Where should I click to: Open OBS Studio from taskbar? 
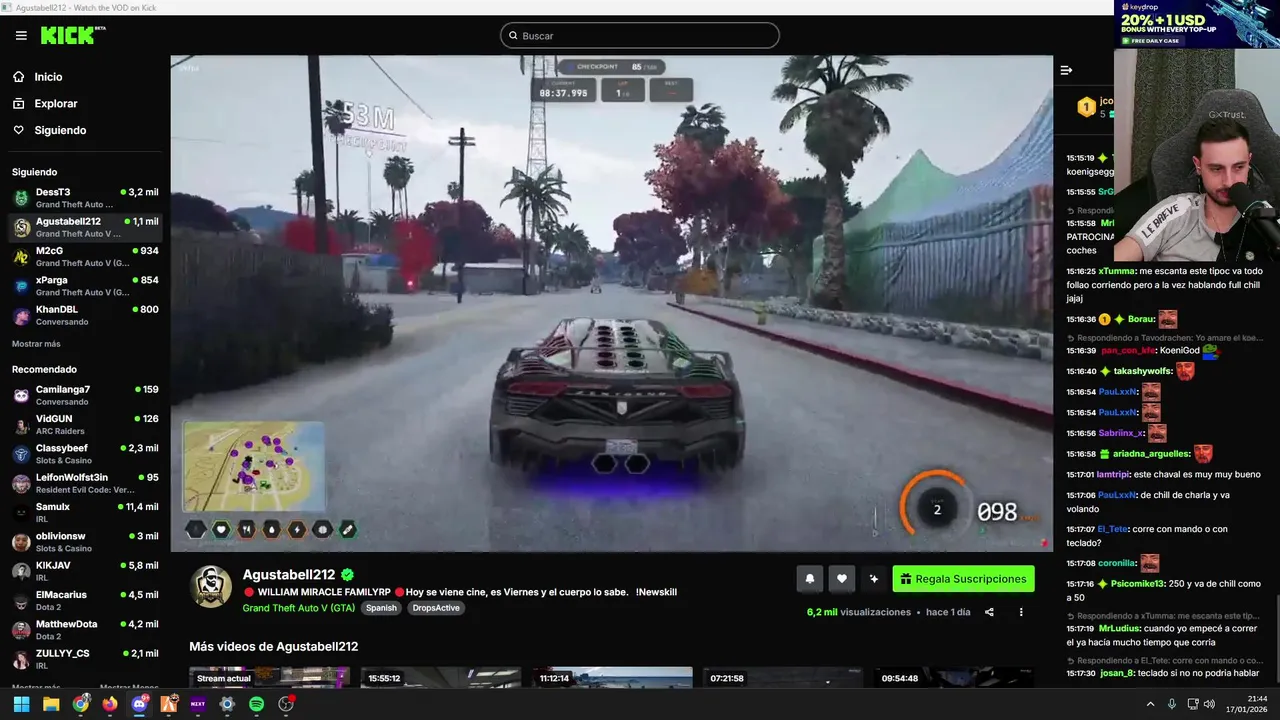pos(286,704)
